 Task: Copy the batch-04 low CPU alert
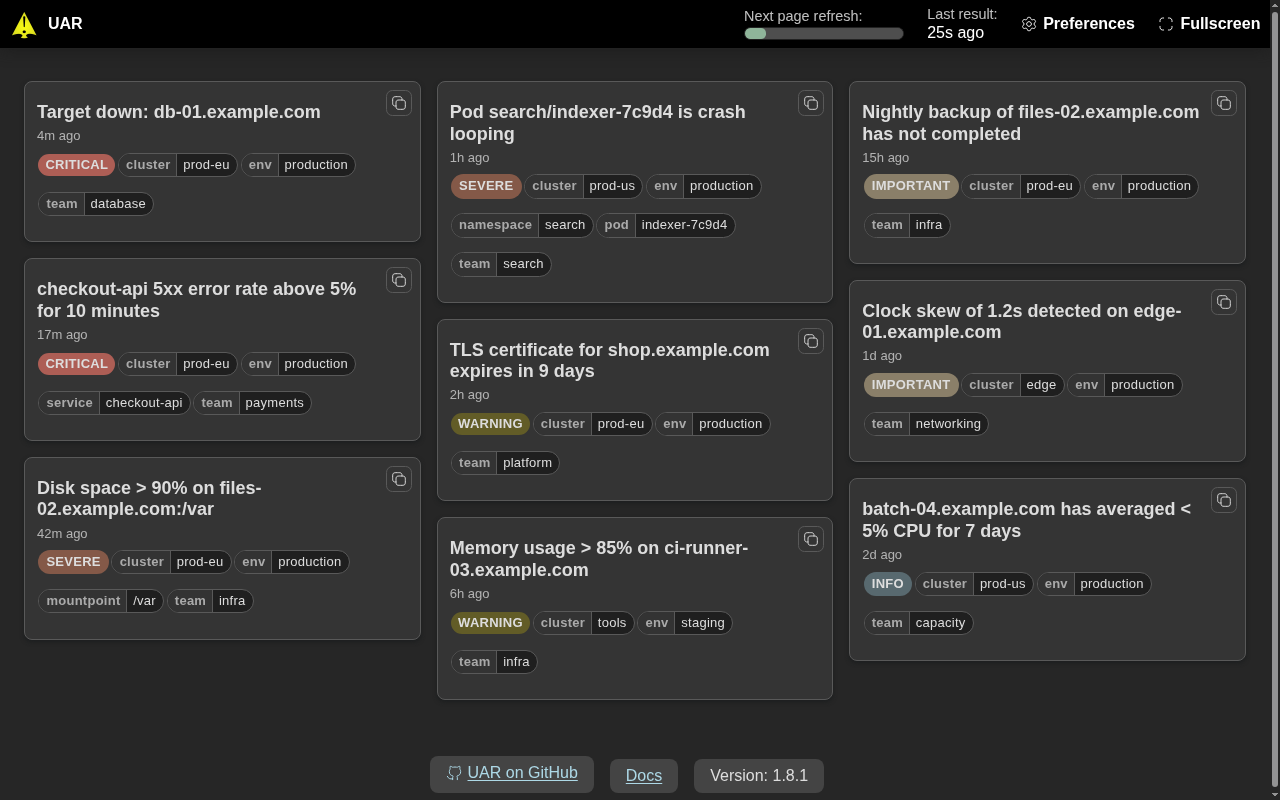(x=1224, y=500)
